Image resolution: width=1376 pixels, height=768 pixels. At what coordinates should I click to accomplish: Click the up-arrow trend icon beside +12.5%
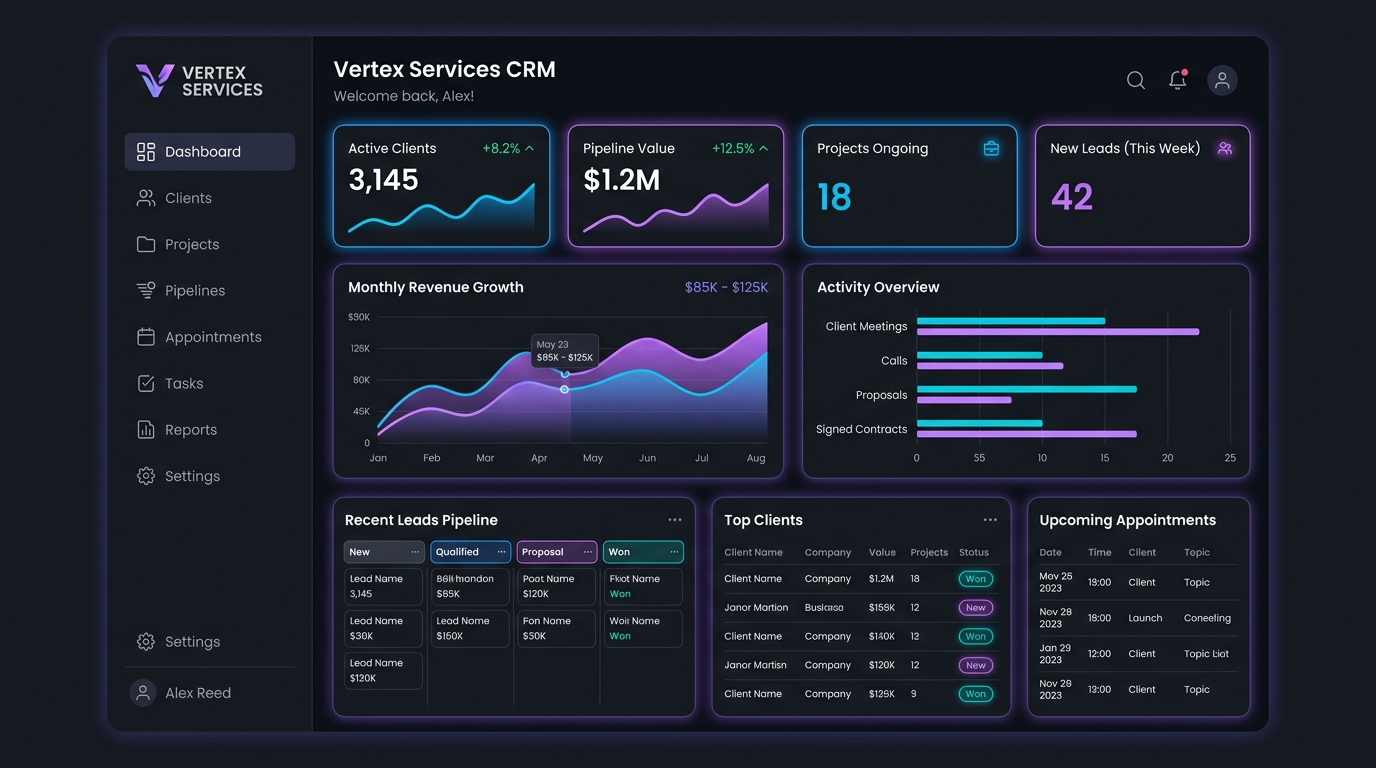coord(764,148)
